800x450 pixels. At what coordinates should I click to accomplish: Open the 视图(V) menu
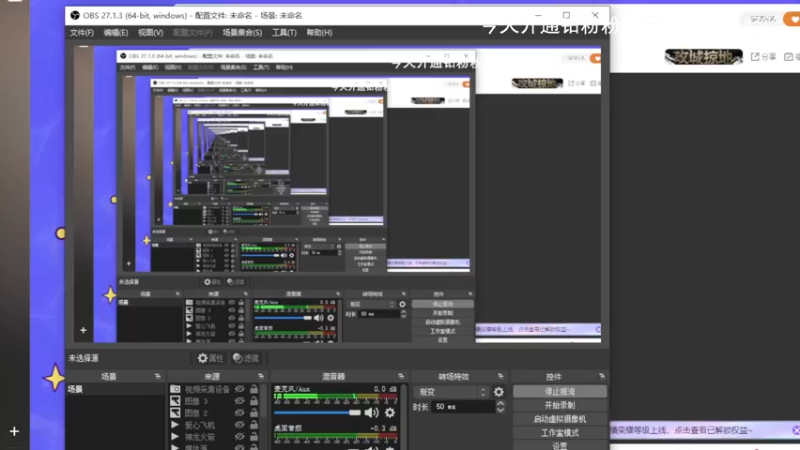click(x=151, y=33)
